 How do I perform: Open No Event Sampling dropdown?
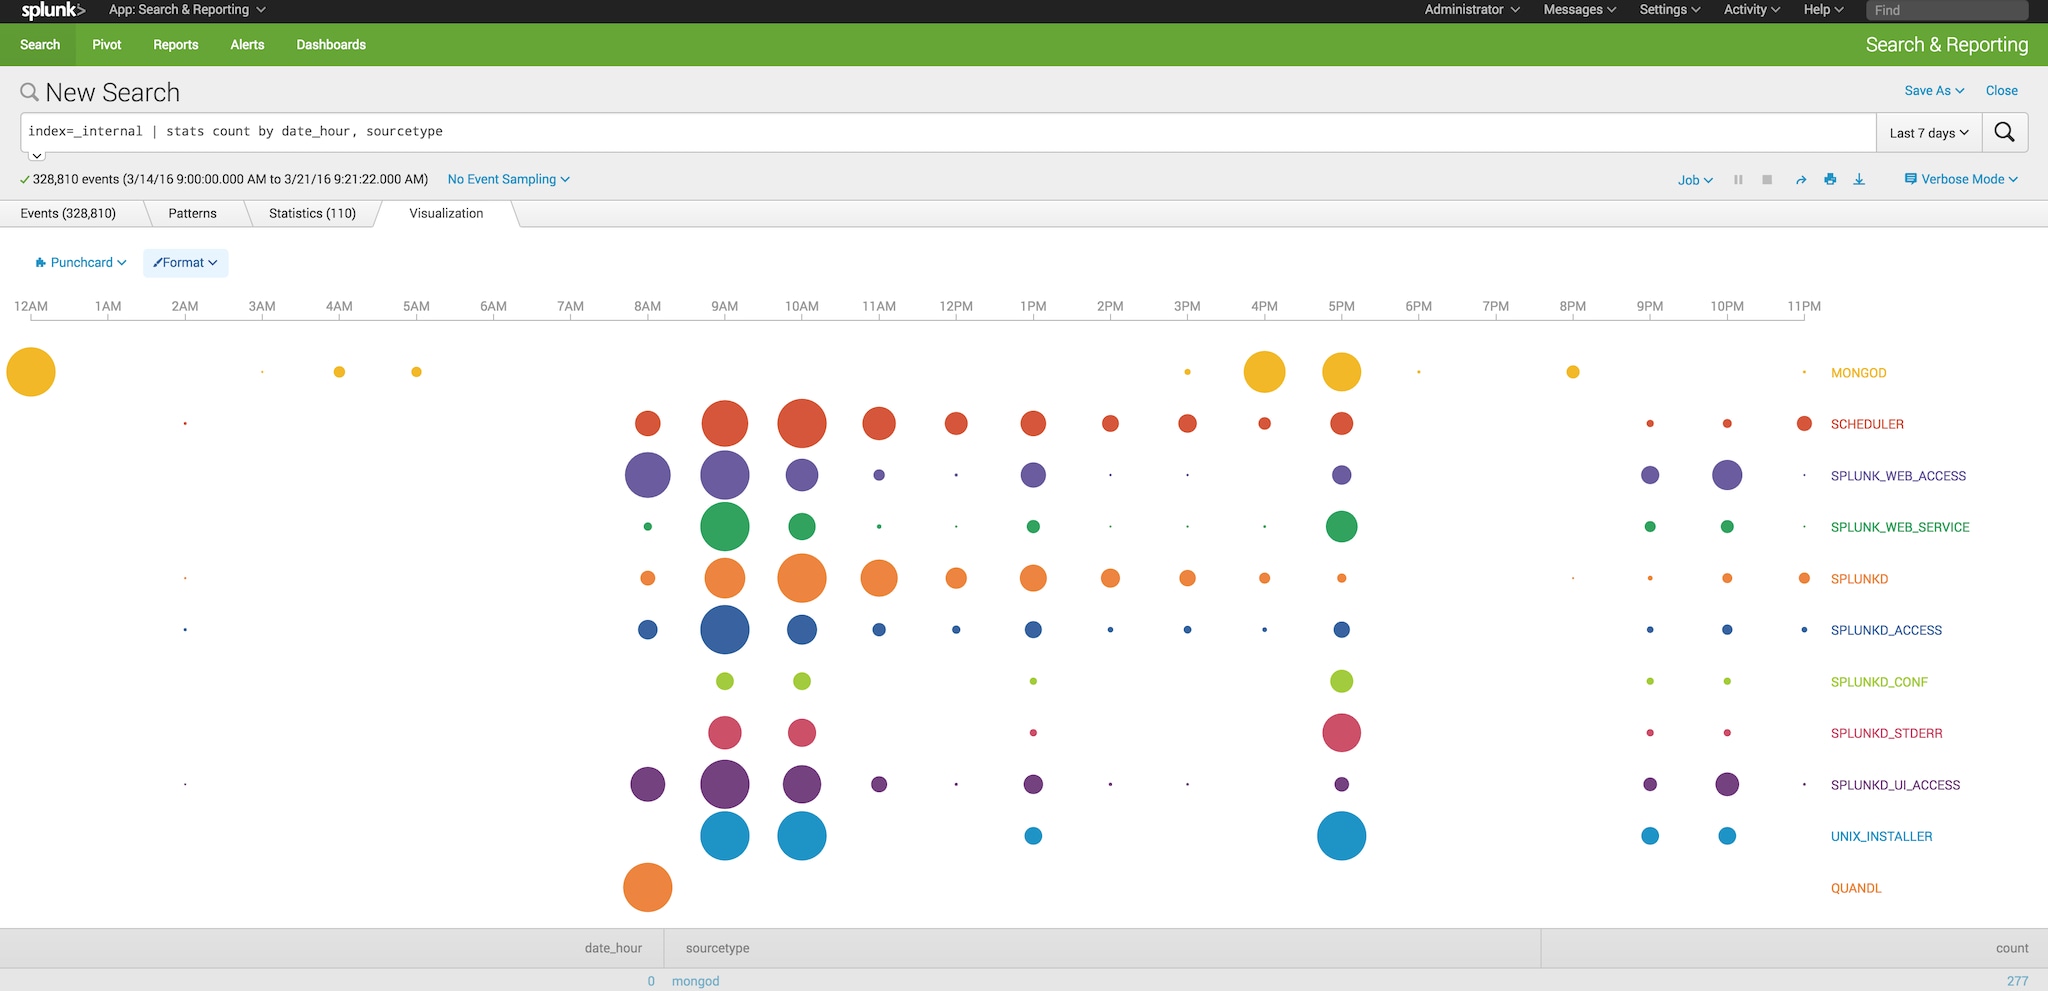pyautogui.click(x=508, y=180)
